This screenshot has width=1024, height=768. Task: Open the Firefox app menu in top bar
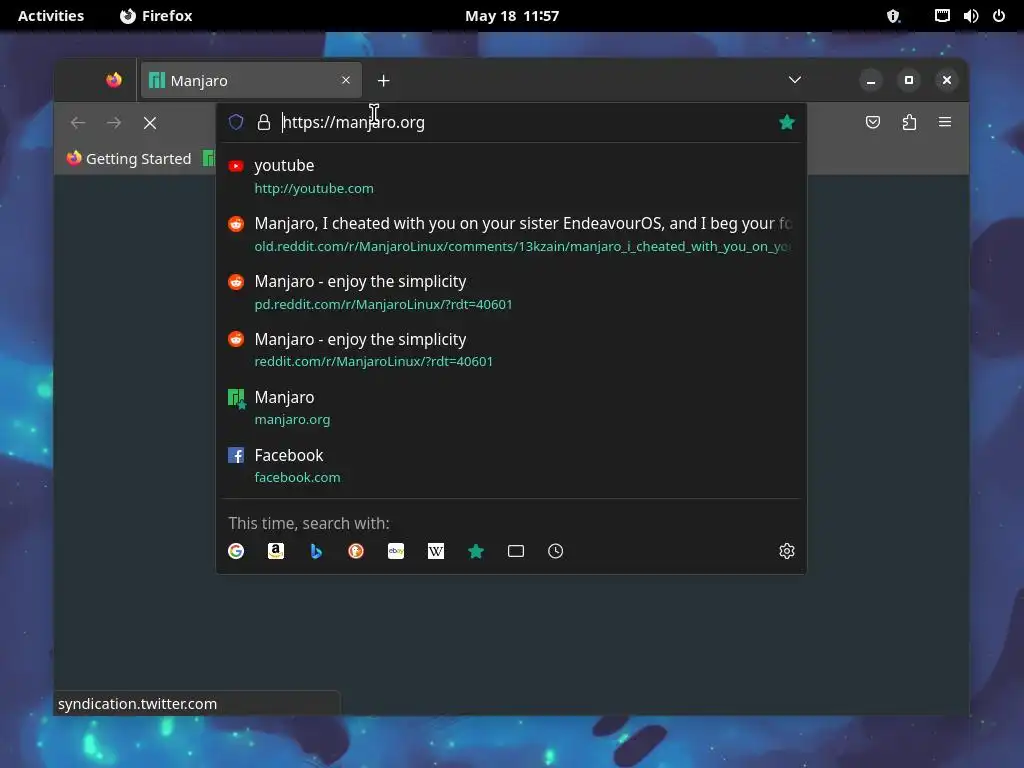click(x=156, y=16)
